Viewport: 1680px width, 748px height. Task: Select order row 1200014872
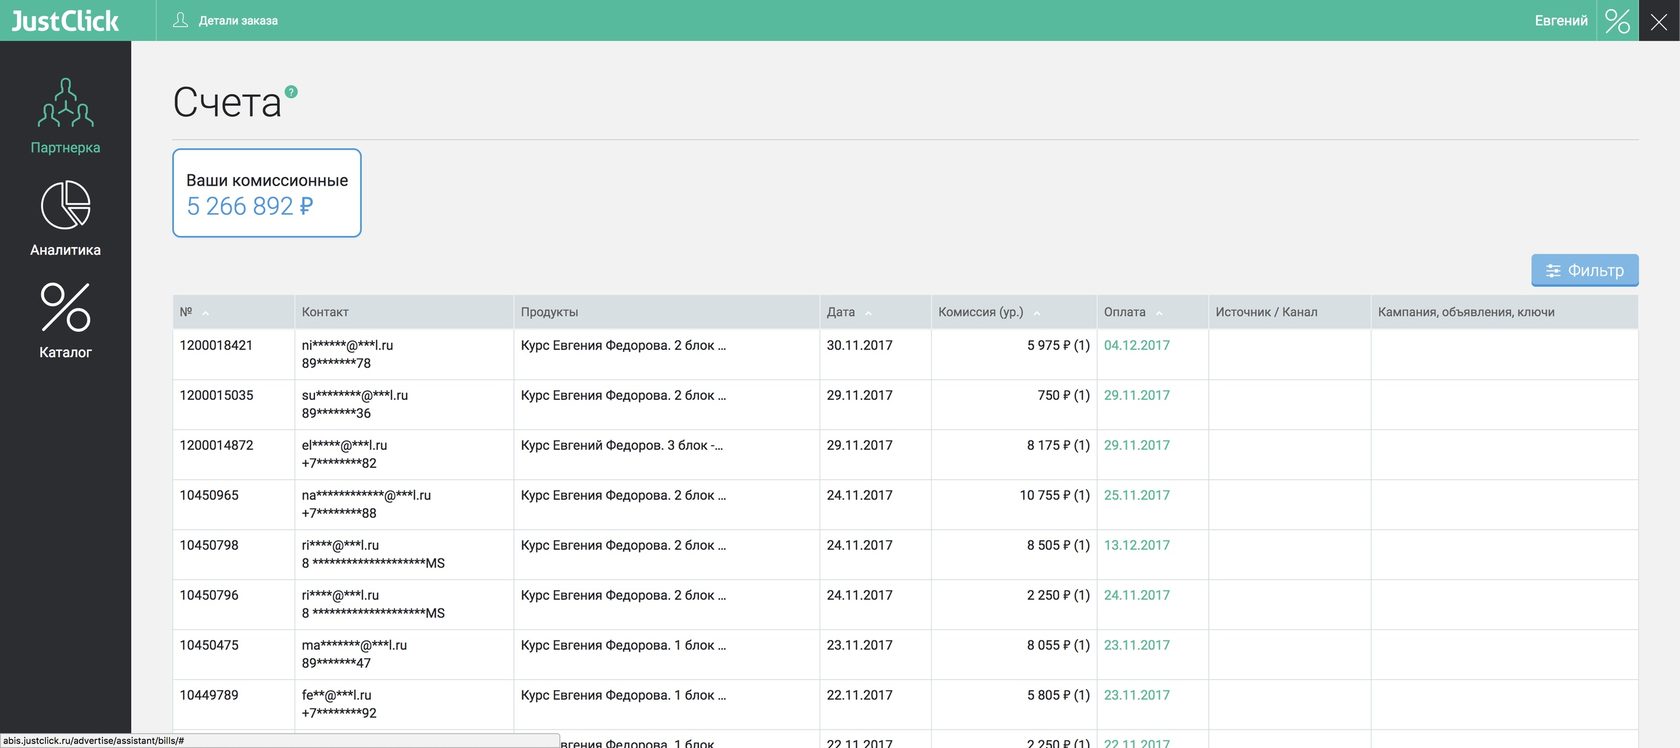tap(217, 445)
